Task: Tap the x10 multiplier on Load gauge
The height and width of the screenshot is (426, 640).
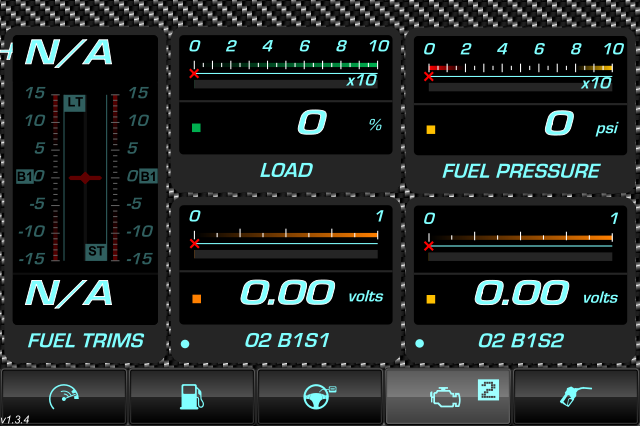Action: 362,80
